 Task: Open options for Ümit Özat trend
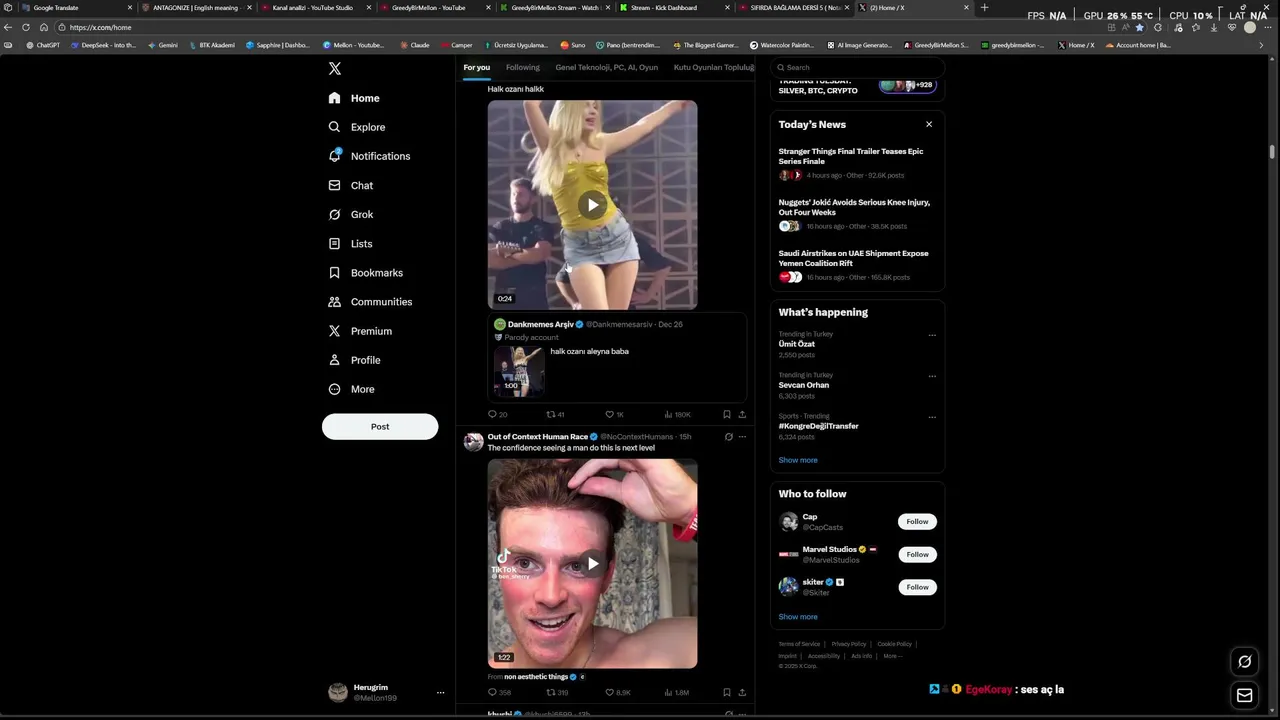[x=932, y=335]
